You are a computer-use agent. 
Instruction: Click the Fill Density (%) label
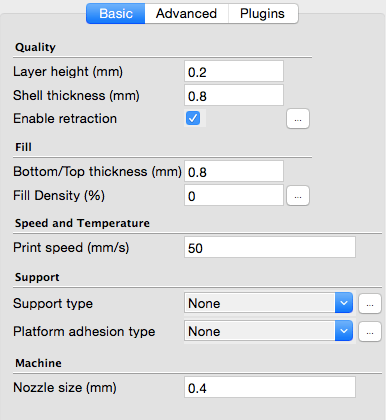point(59,196)
